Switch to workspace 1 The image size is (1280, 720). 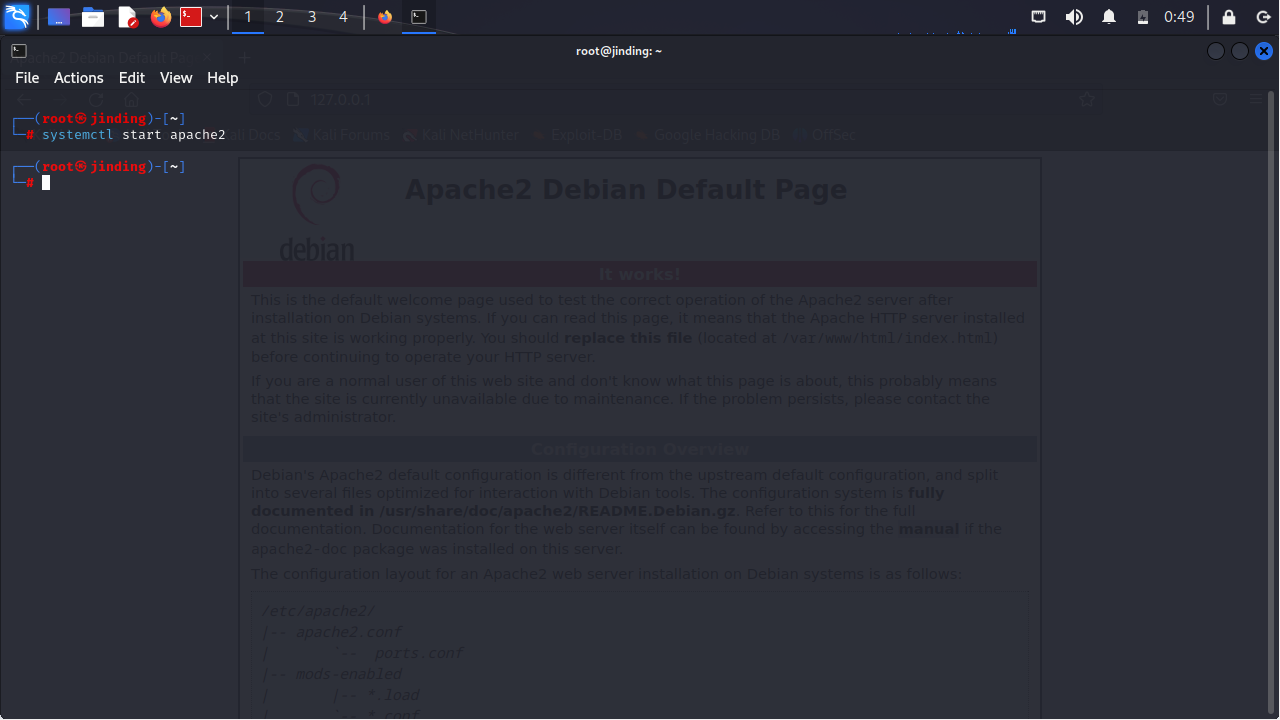[x=248, y=17]
